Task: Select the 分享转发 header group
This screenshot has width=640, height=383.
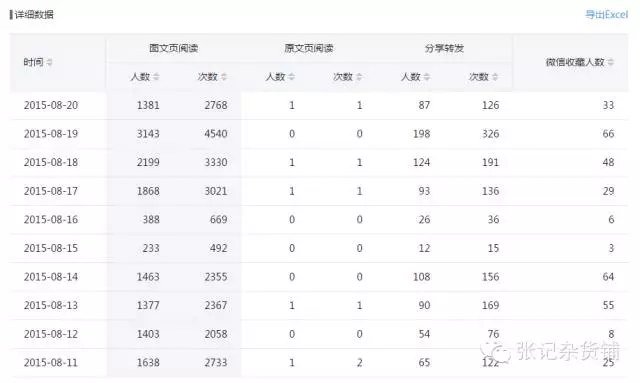Action: point(444,48)
